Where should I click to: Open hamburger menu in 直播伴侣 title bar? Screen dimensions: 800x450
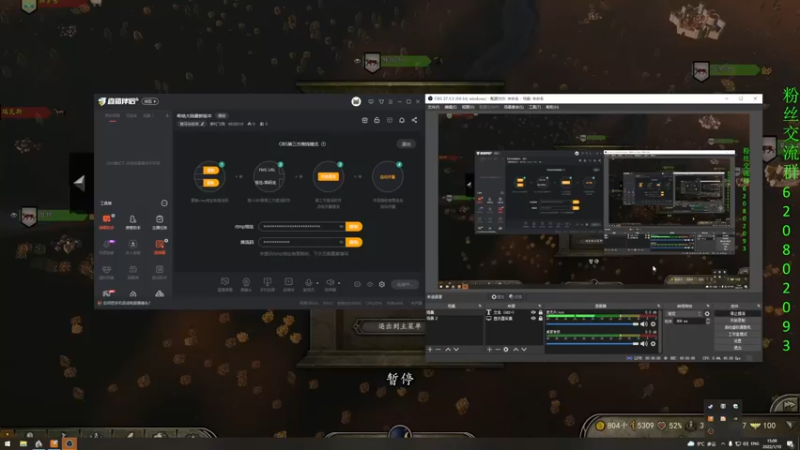point(390,102)
